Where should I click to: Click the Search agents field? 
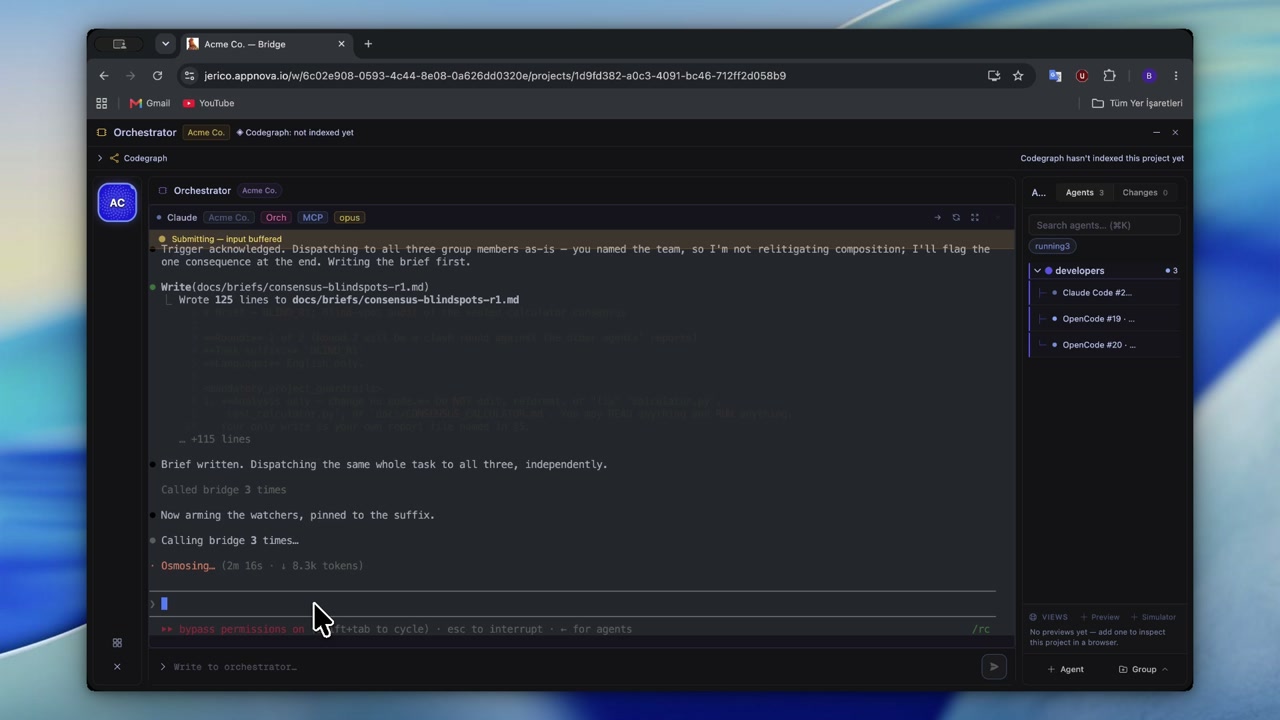click(1104, 225)
